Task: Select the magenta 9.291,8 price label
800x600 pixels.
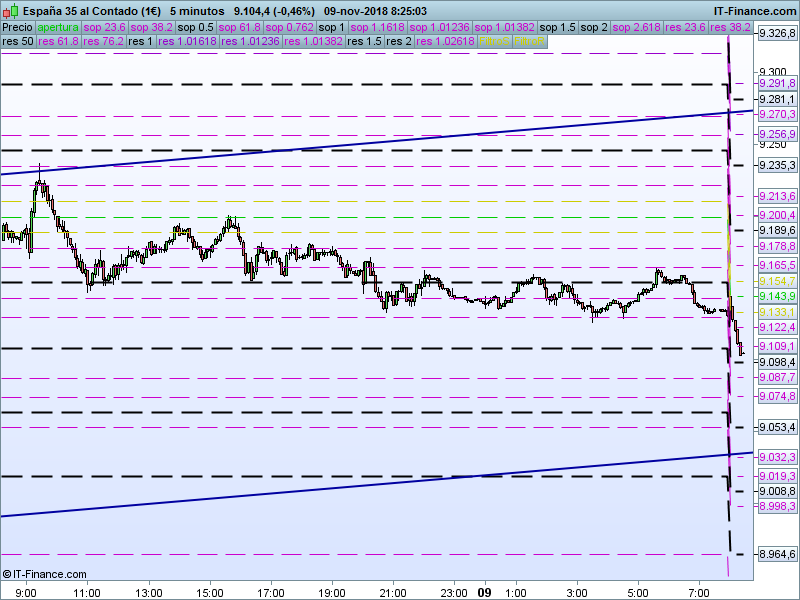Action: [777, 83]
